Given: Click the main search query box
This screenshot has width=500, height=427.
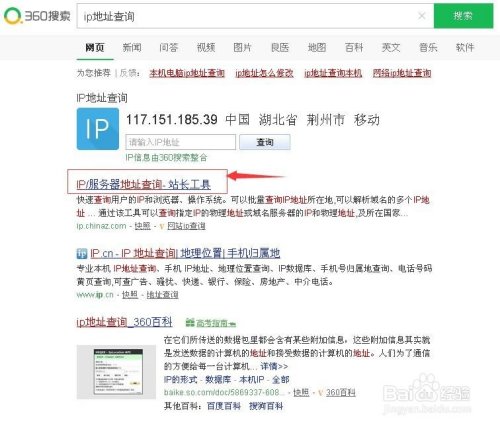Looking at the screenshot, I should 247,16.
